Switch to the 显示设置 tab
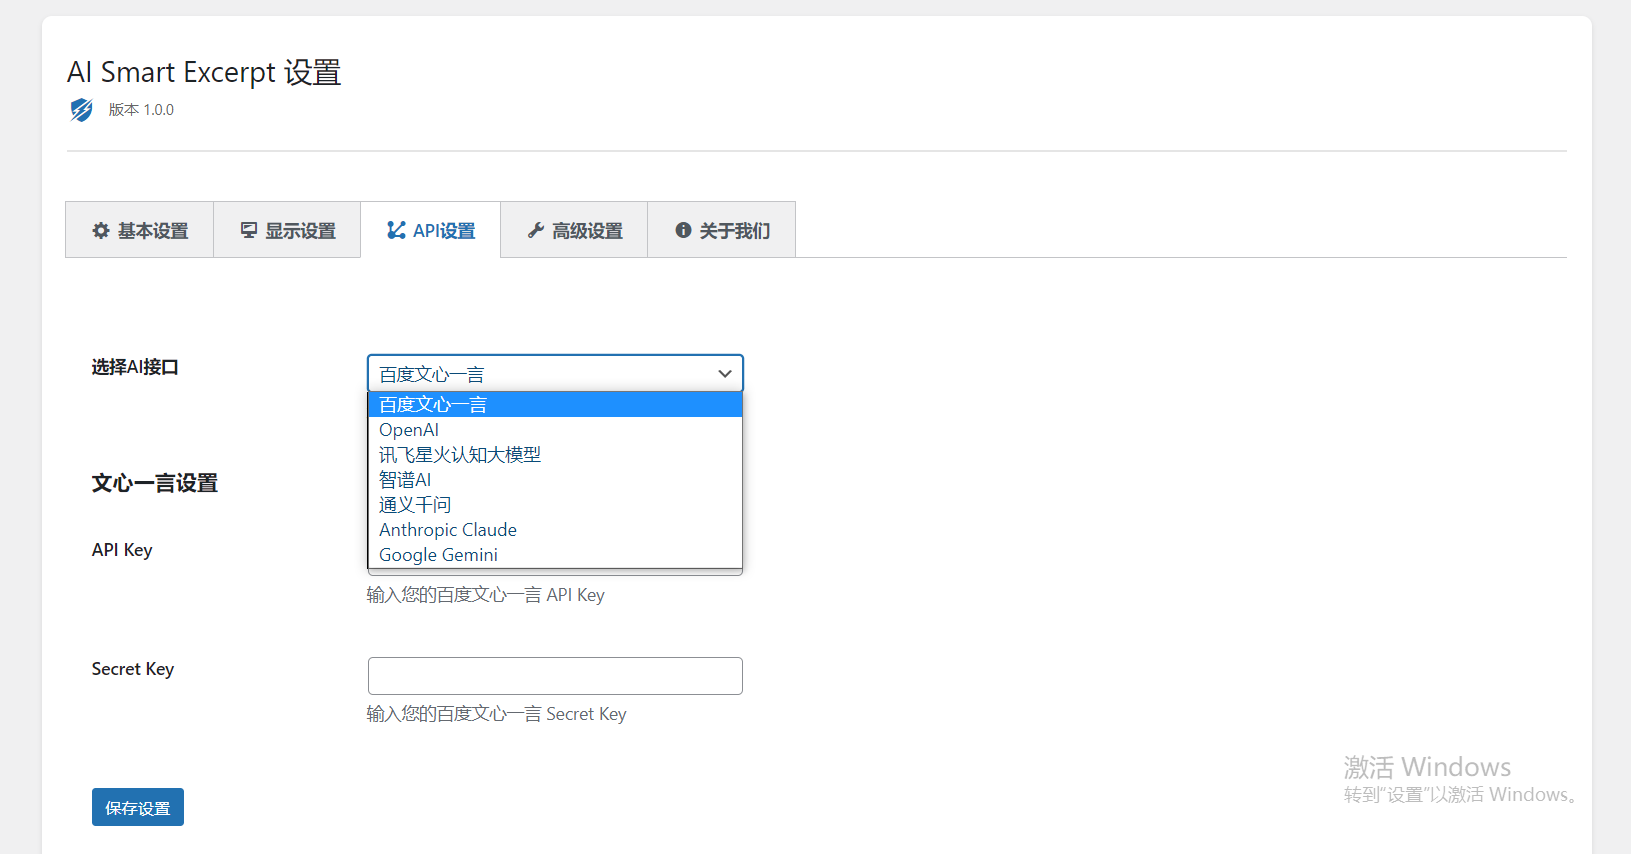Image resolution: width=1631 pixels, height=854 pixels. [287, 230]
